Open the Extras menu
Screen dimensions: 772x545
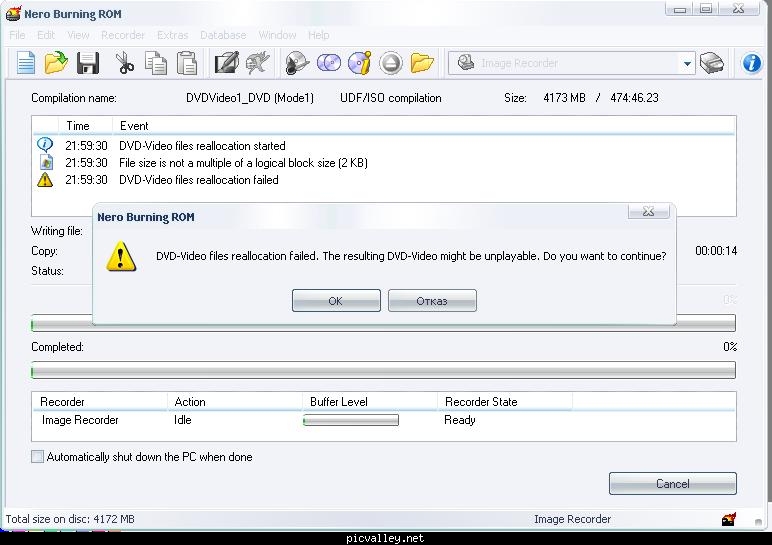(172, 35)
